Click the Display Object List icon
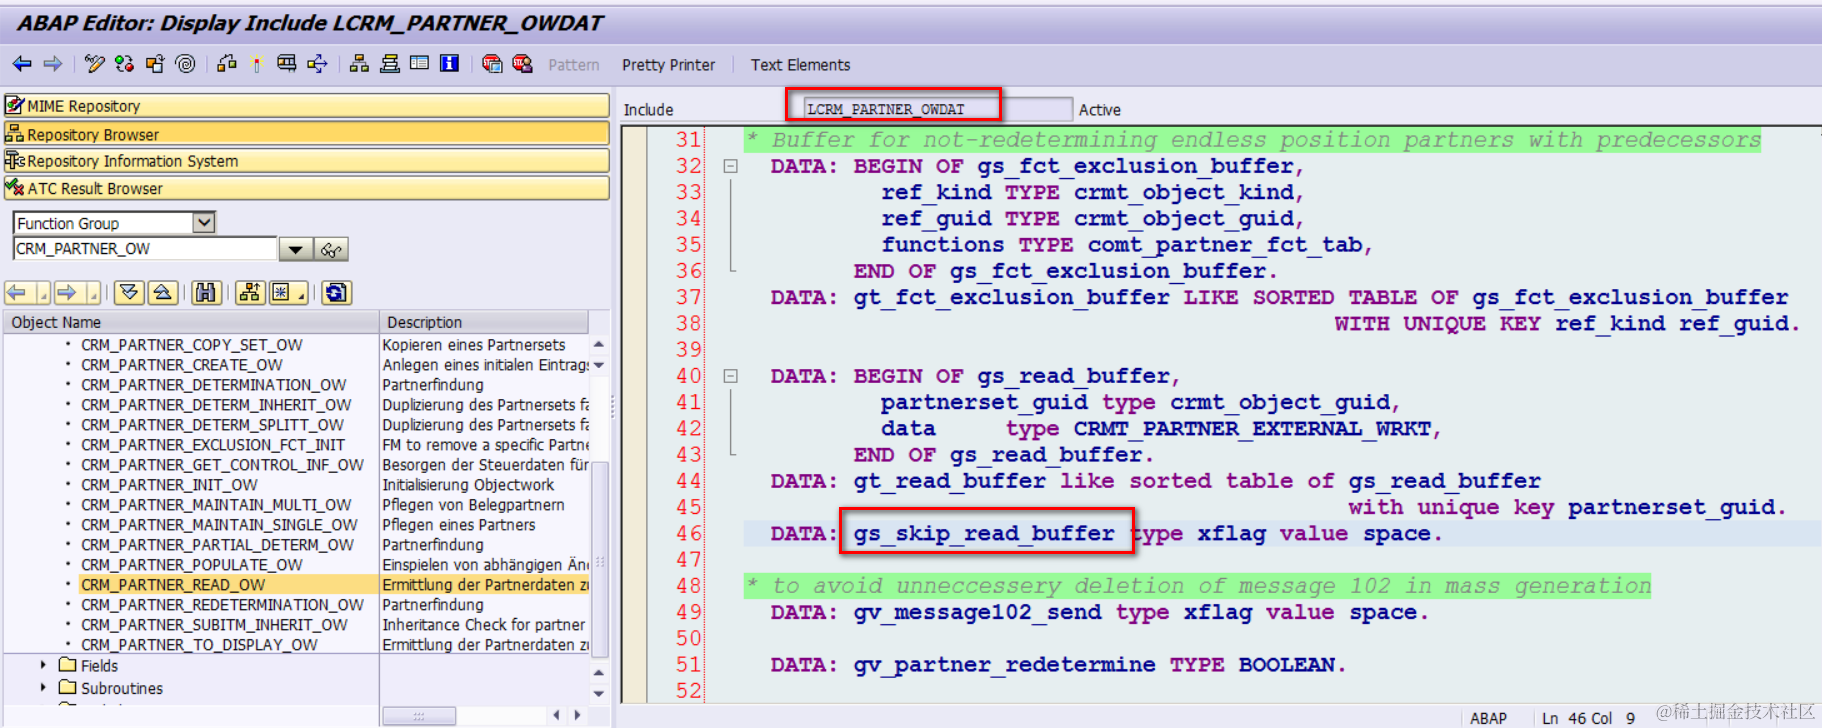Viewport: 1822px width, 728px height. [287, 64]
